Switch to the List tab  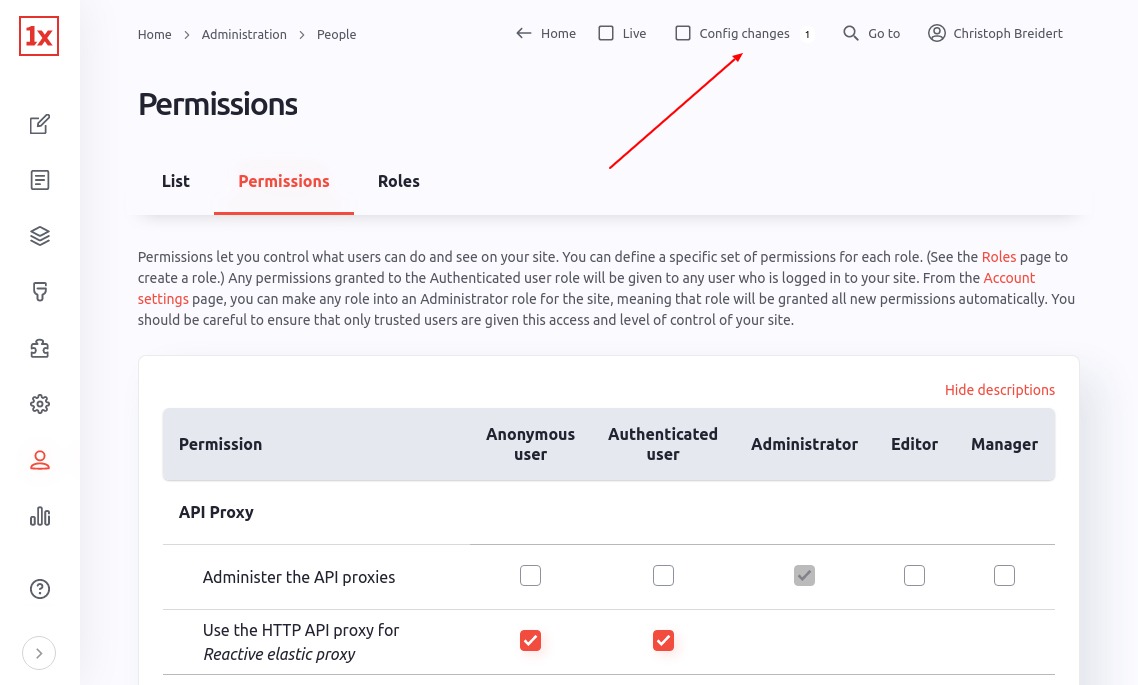(176, 181)
